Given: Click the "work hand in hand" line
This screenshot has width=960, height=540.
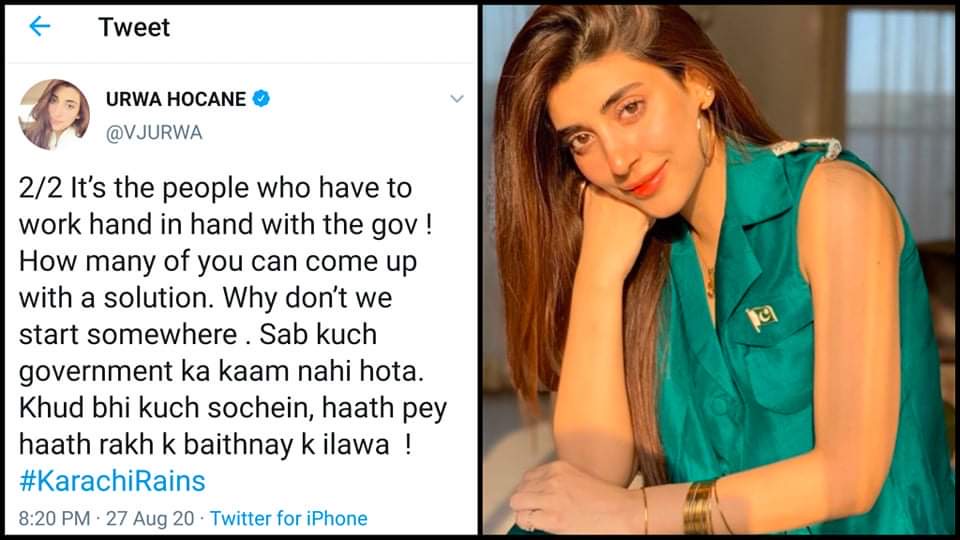Looking at the screenshot, I should click(225, 225).
